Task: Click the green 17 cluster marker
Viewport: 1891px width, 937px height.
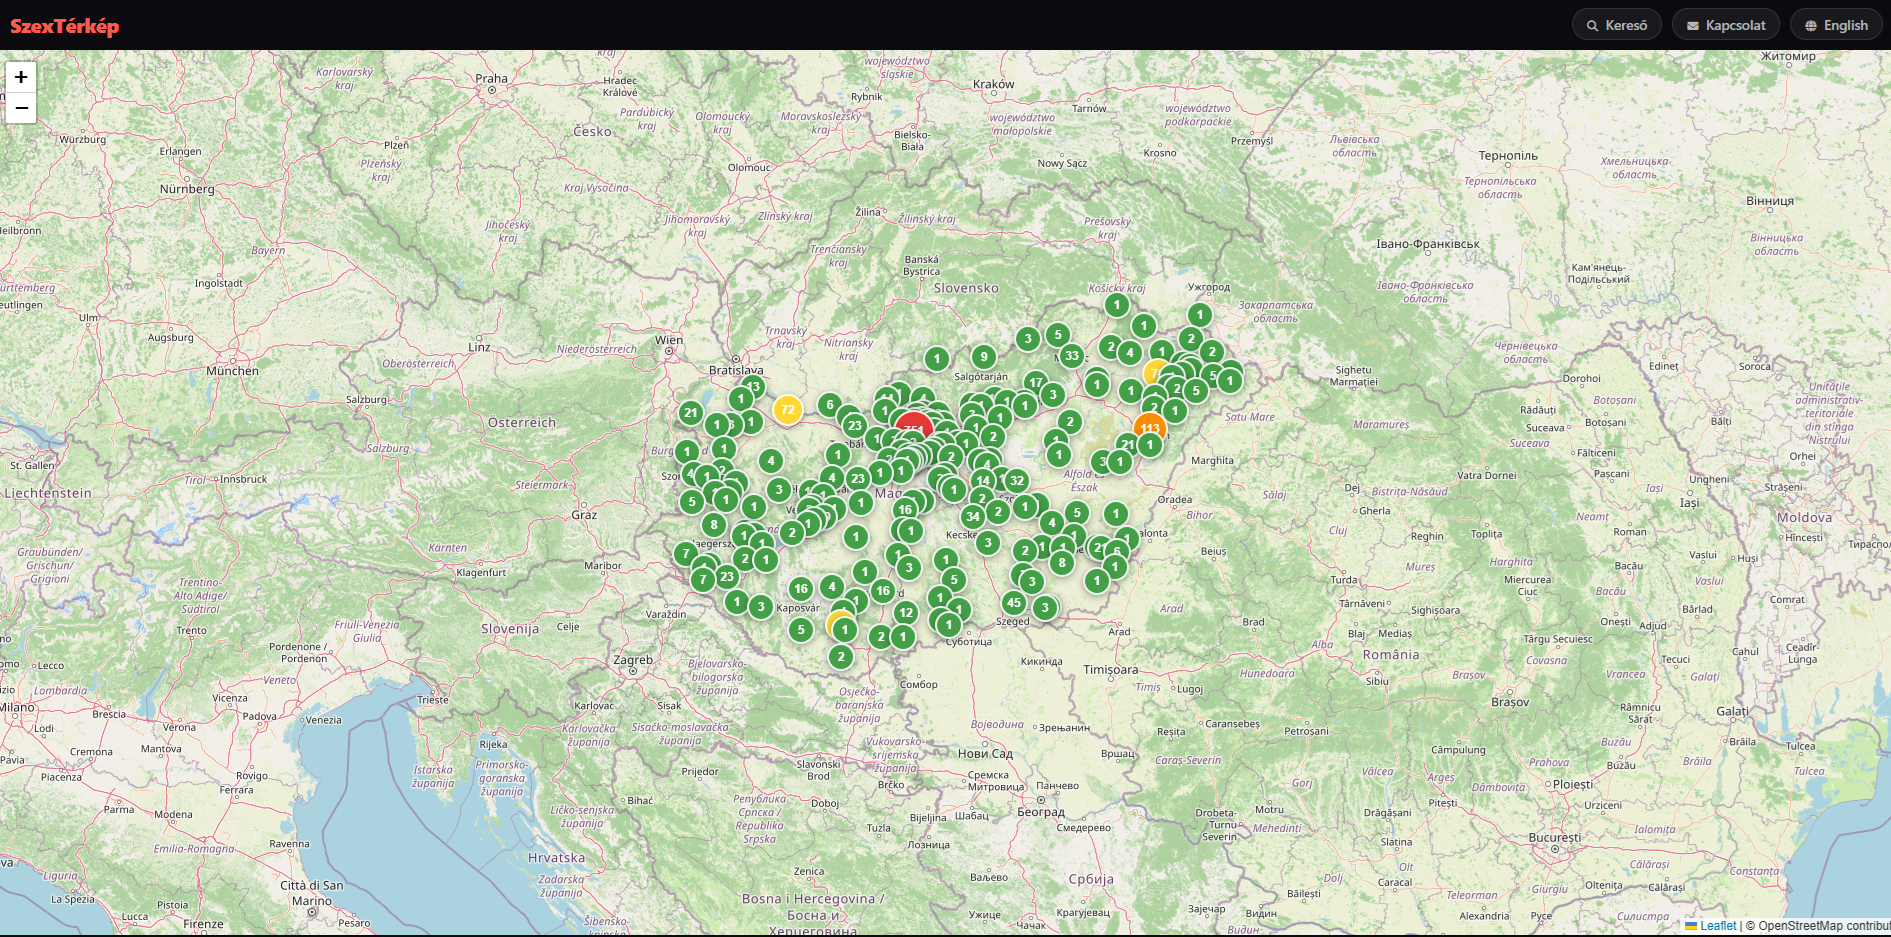Action: pos(1036,383)
